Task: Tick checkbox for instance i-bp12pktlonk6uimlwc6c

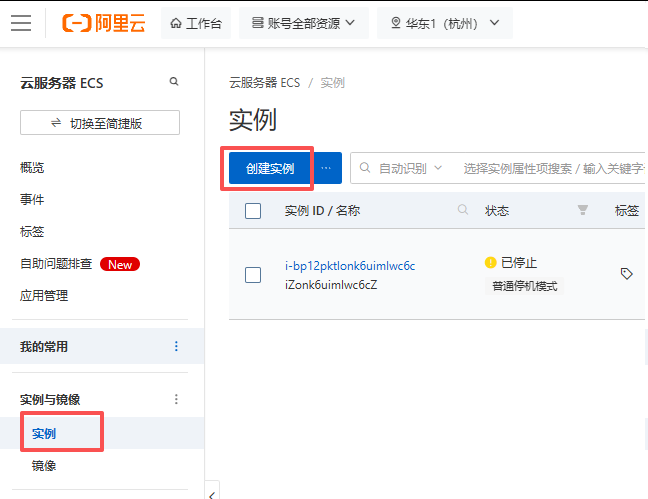Action: [253, 275]
